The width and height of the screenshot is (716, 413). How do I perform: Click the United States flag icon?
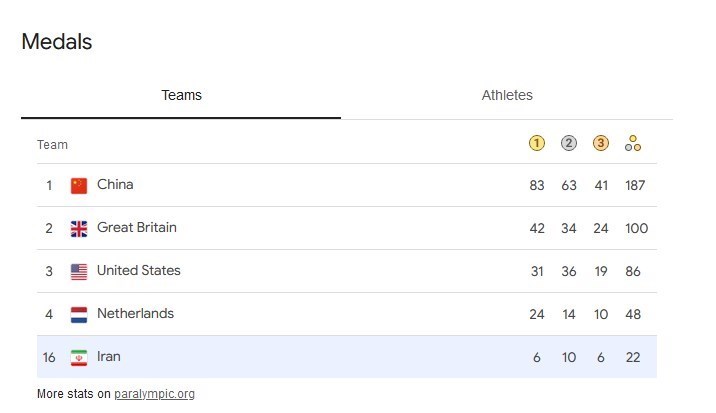79,271
